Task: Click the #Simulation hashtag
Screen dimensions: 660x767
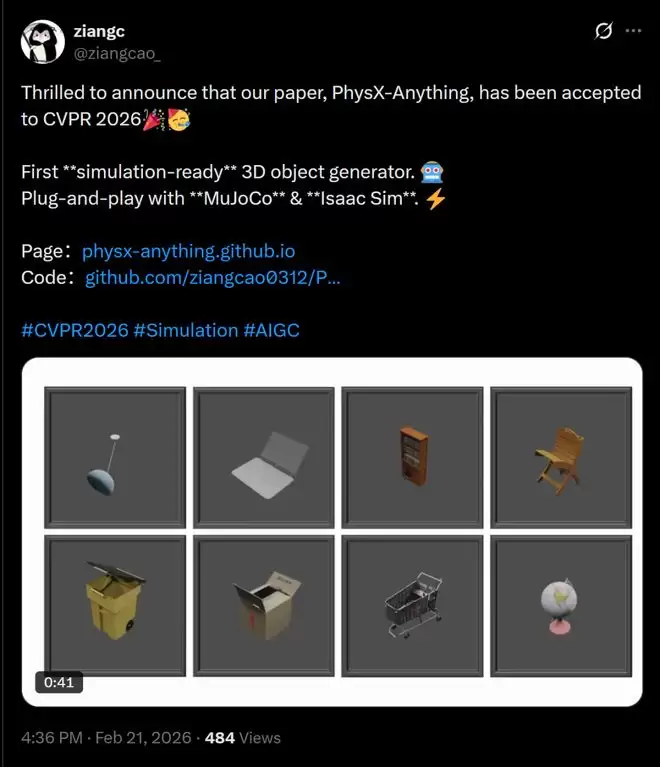Action: 185,330
